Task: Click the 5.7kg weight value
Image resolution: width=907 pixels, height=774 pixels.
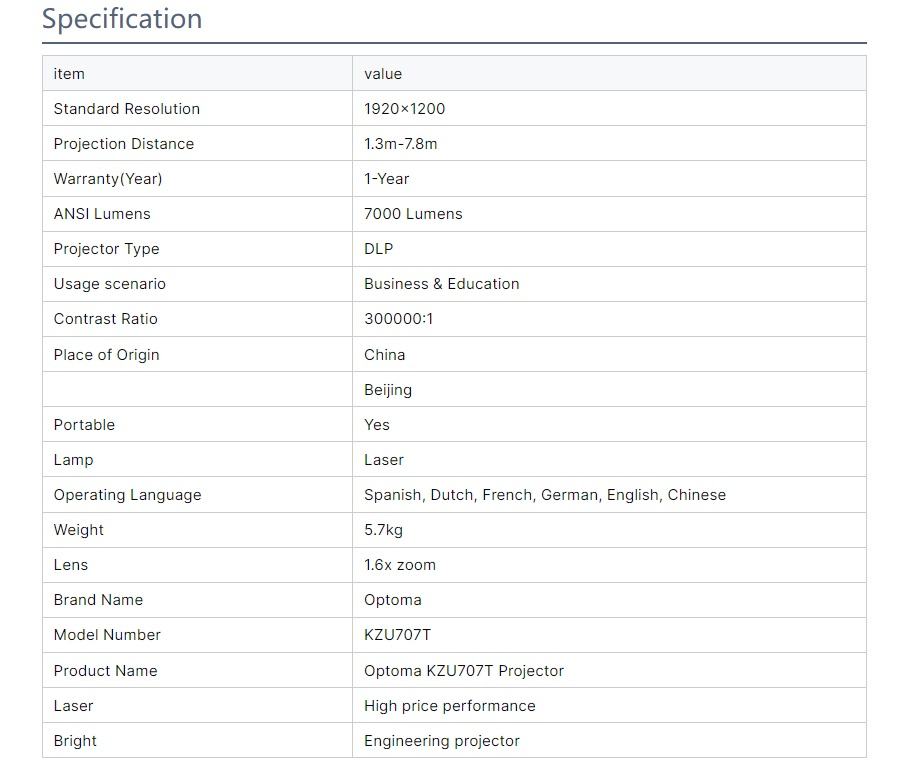Action: (383, 530)
